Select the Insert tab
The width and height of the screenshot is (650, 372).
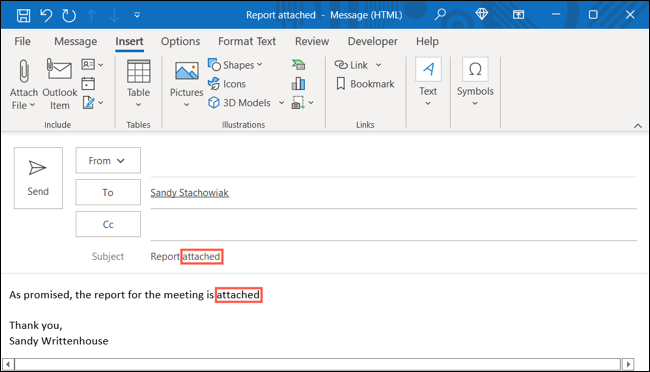[129, 41]
